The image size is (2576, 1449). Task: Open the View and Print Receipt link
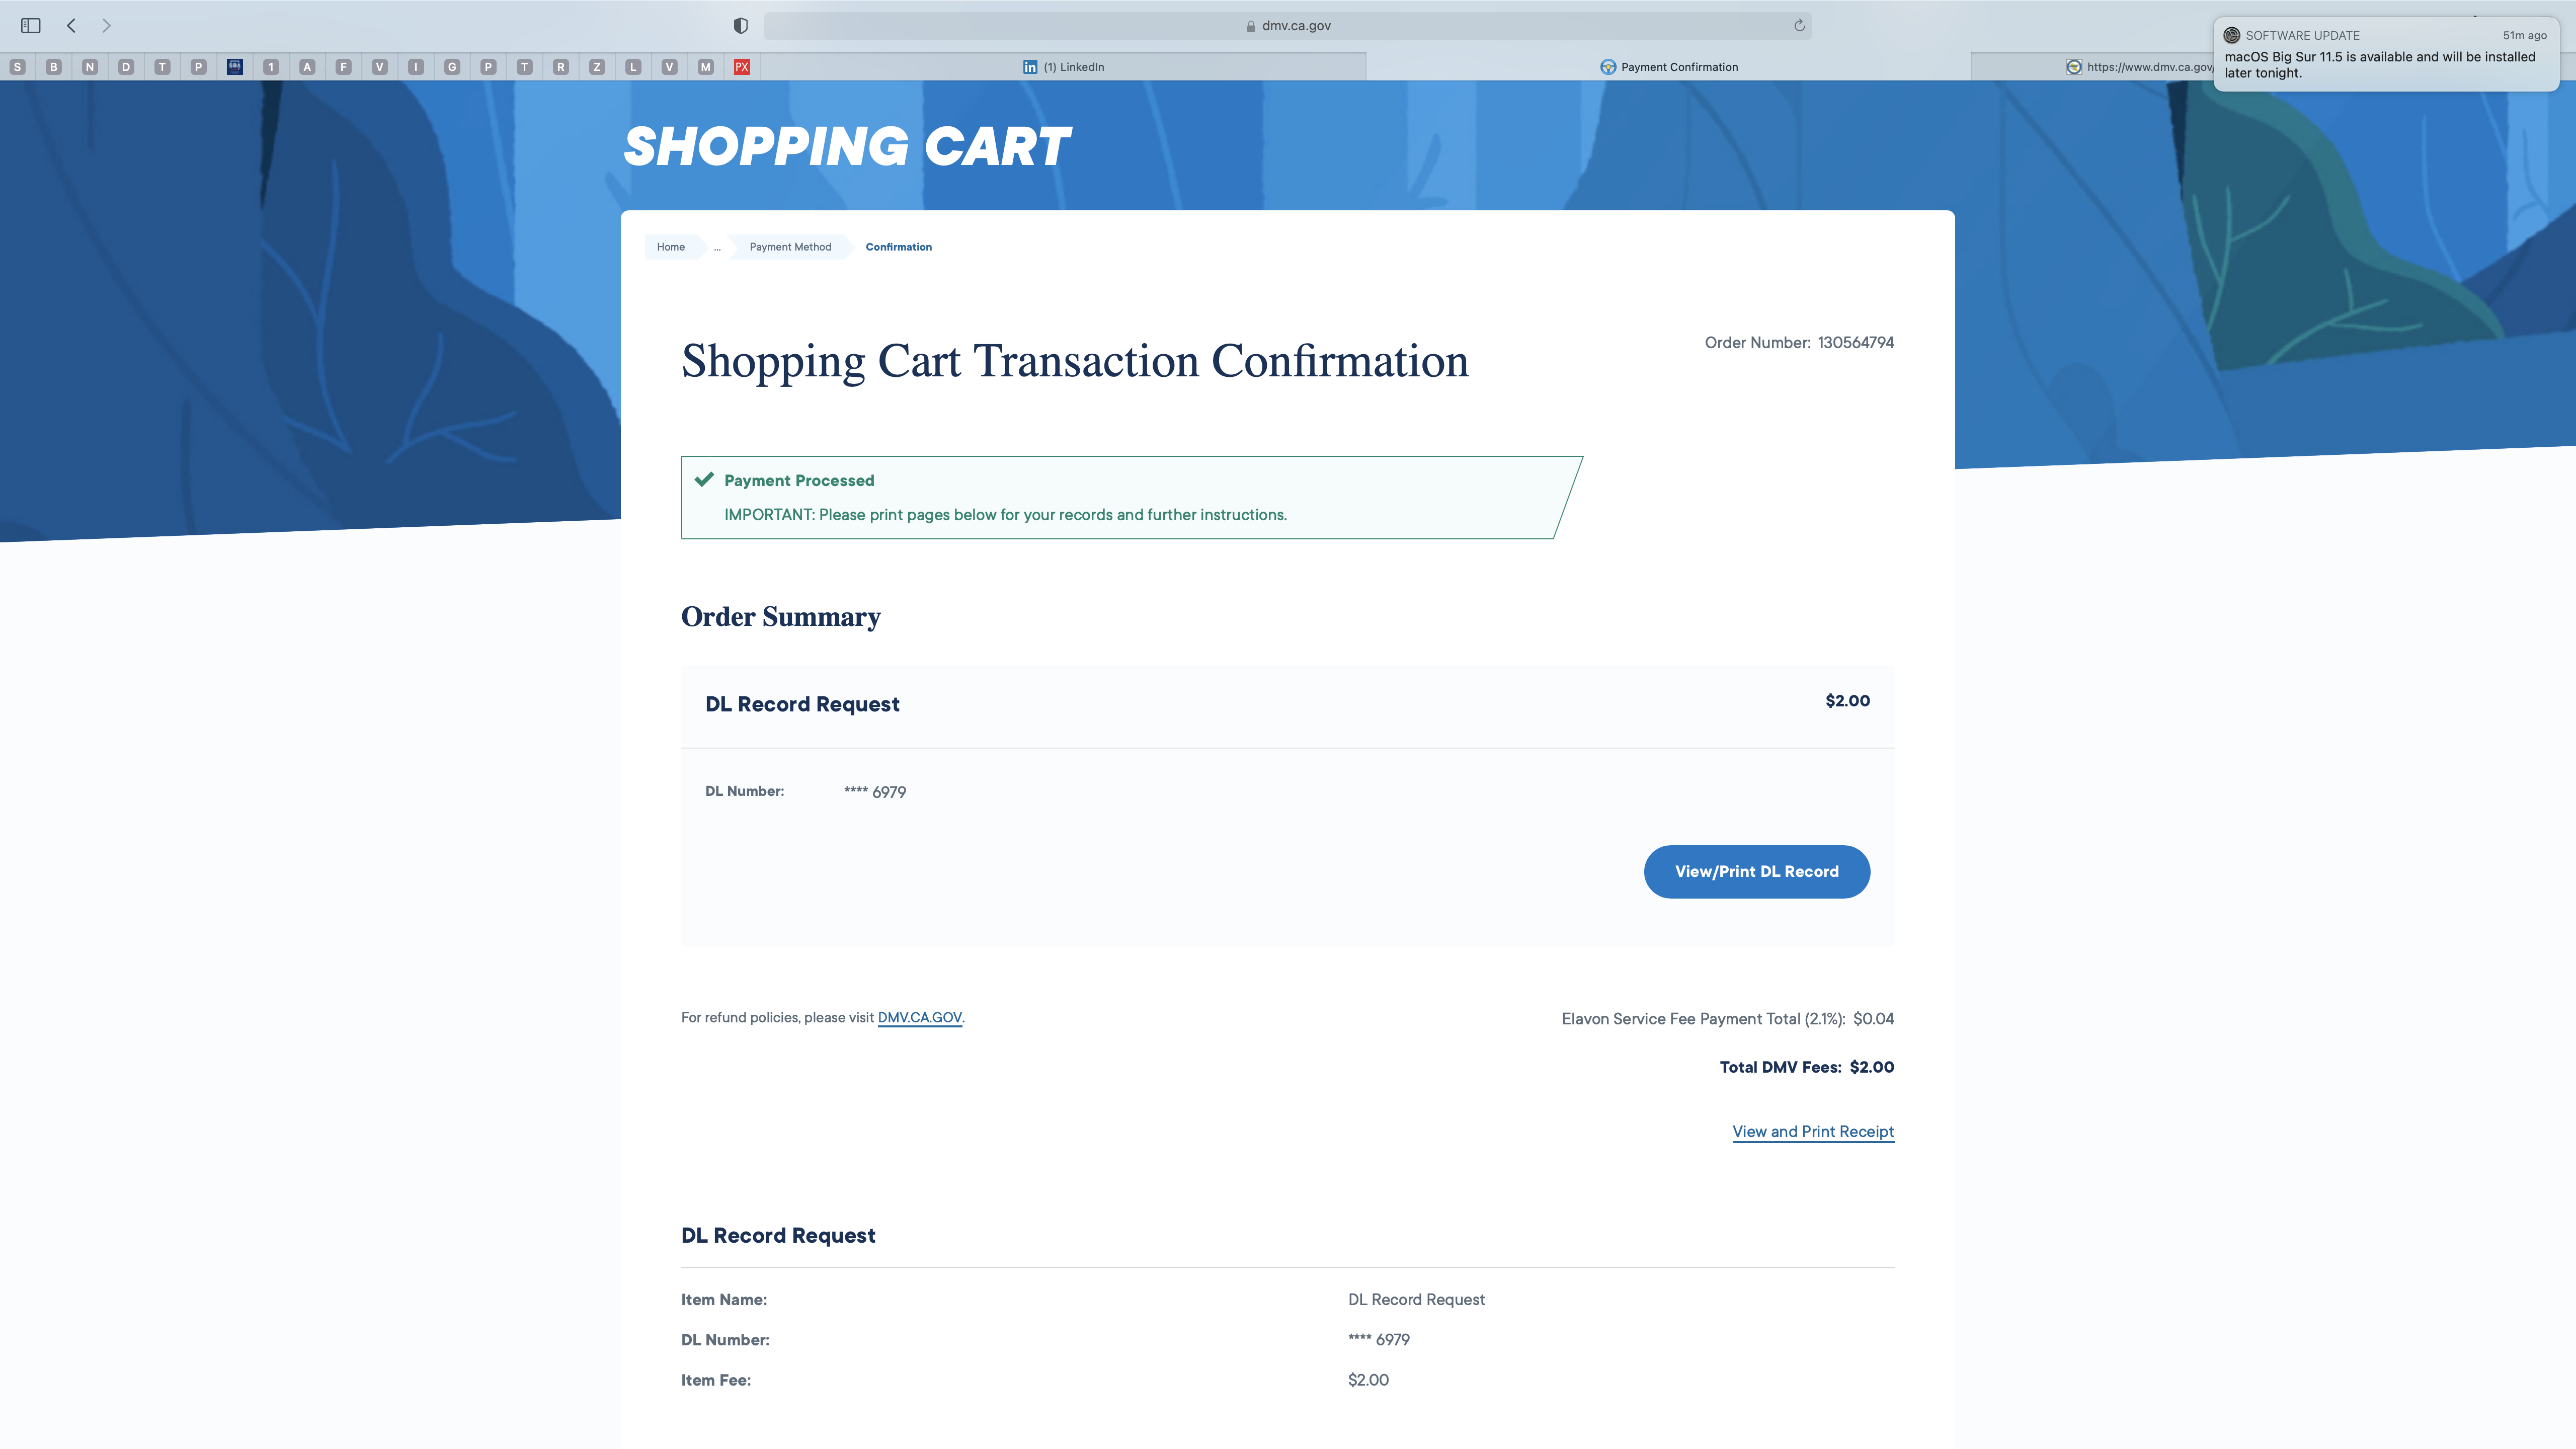coord(1813,1131)
